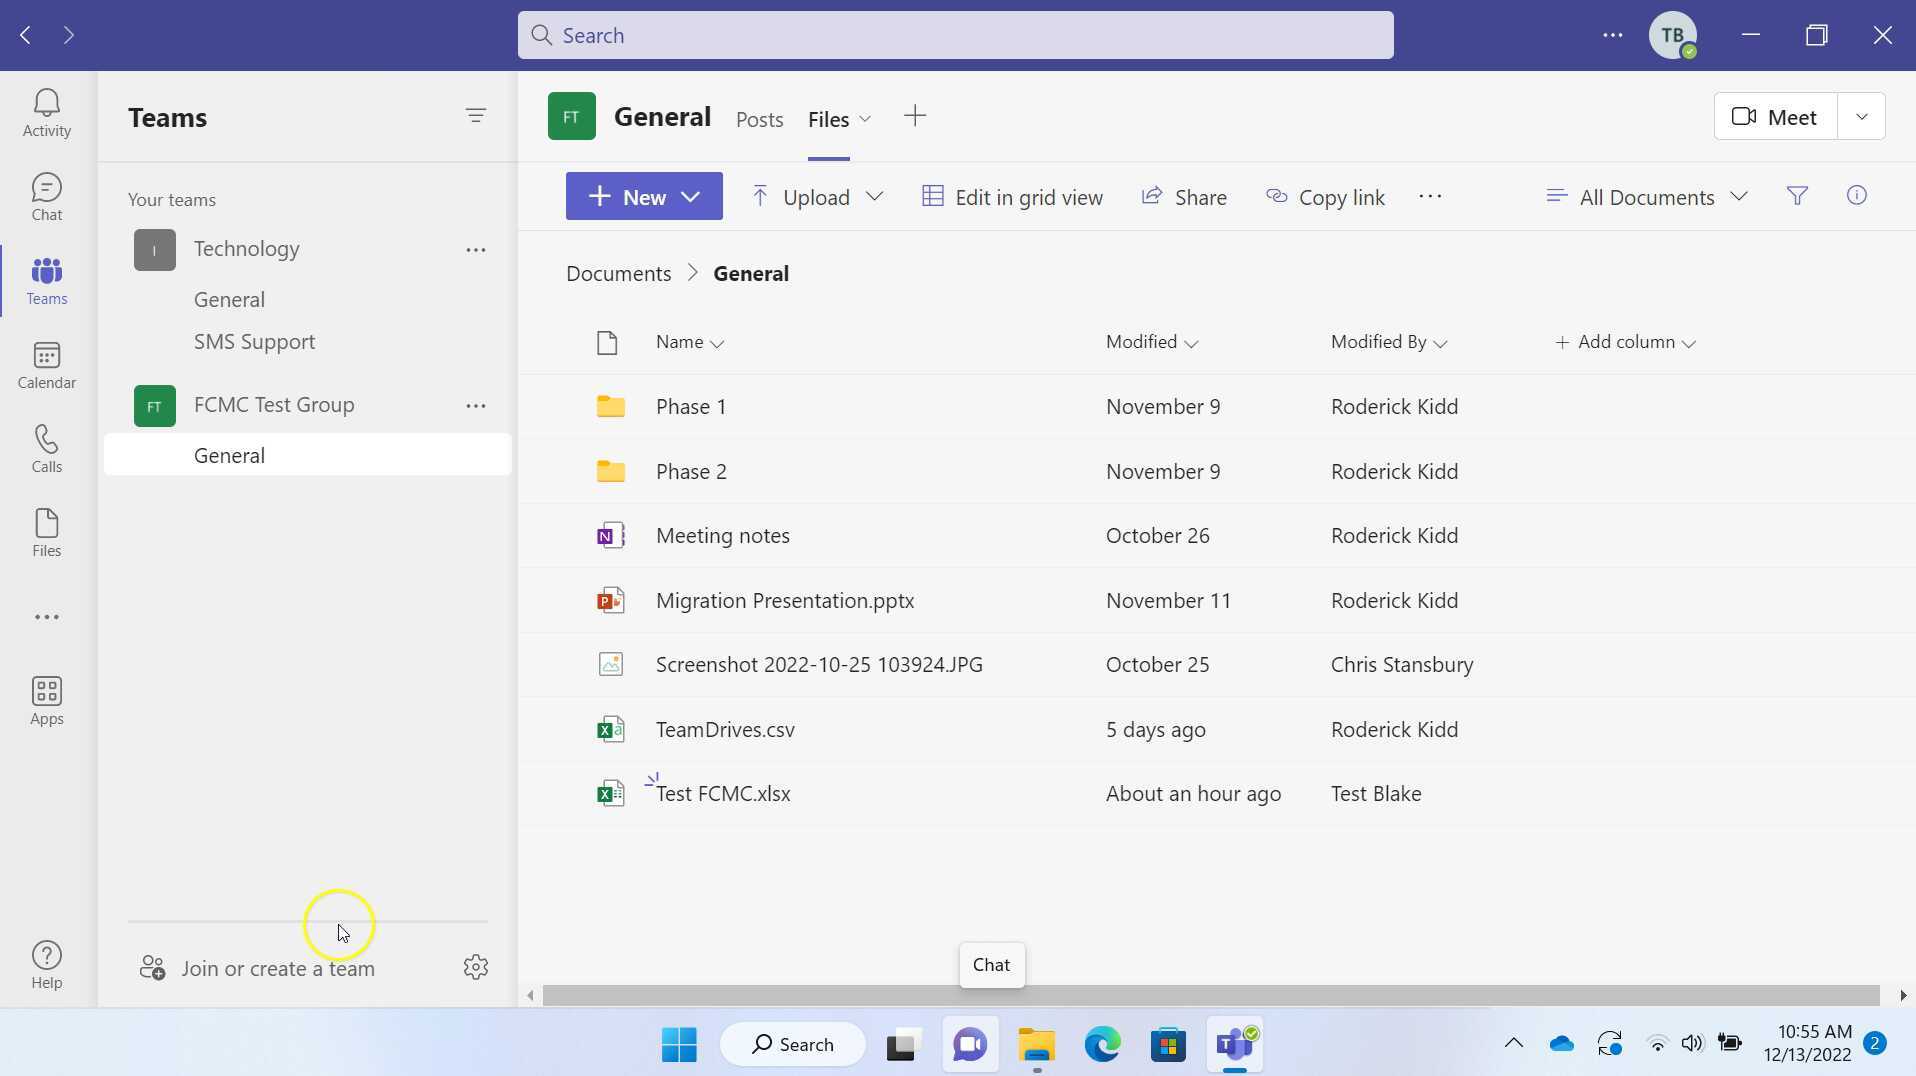Click the Teams search box
This screenshot has width=1916, height=1076.
[955, 35]
